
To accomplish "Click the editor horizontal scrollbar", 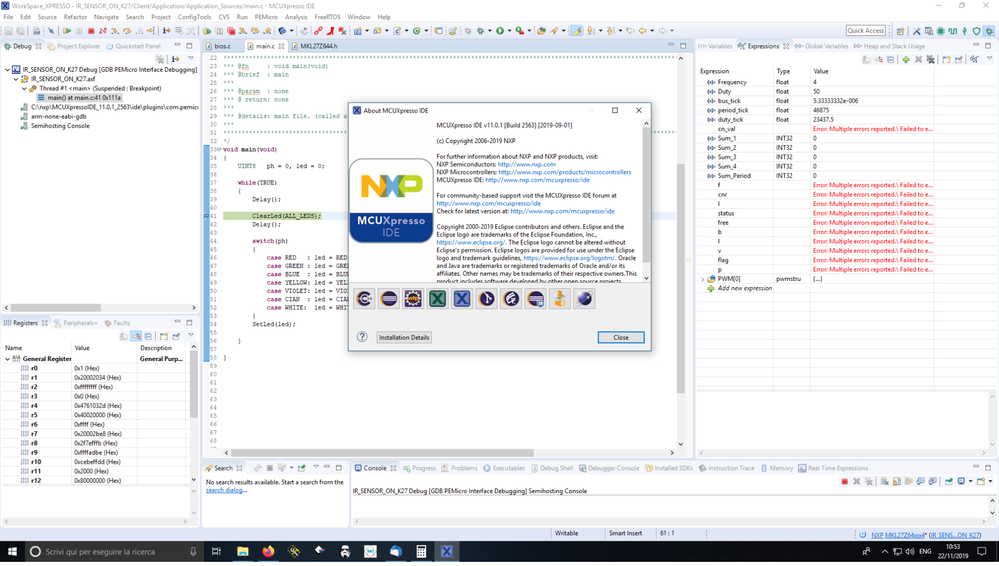I will (382, 453).
